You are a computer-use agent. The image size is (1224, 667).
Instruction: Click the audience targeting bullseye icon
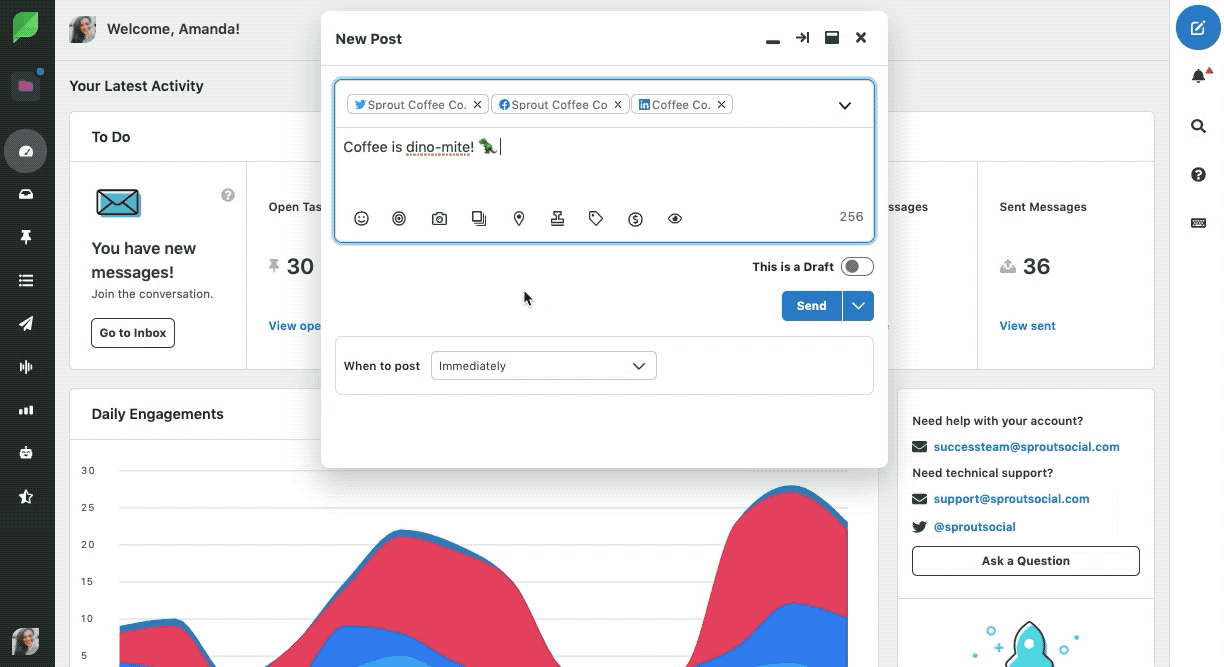coord(399,218)
